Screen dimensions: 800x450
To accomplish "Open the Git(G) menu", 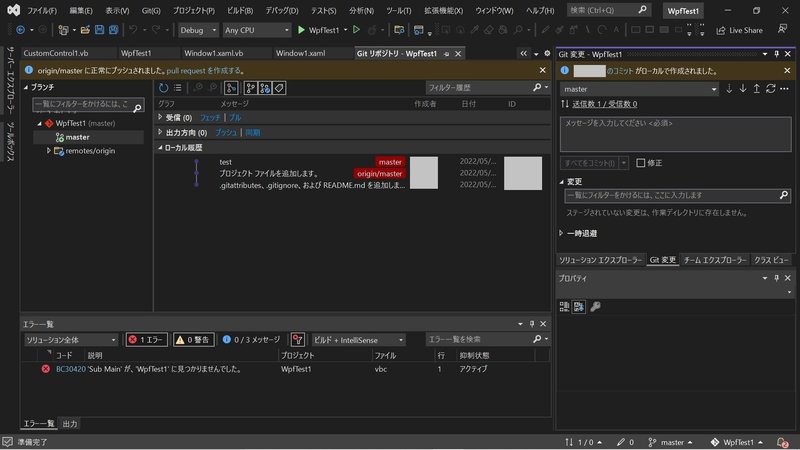I will pyautogui.click(x=151, y=10).
